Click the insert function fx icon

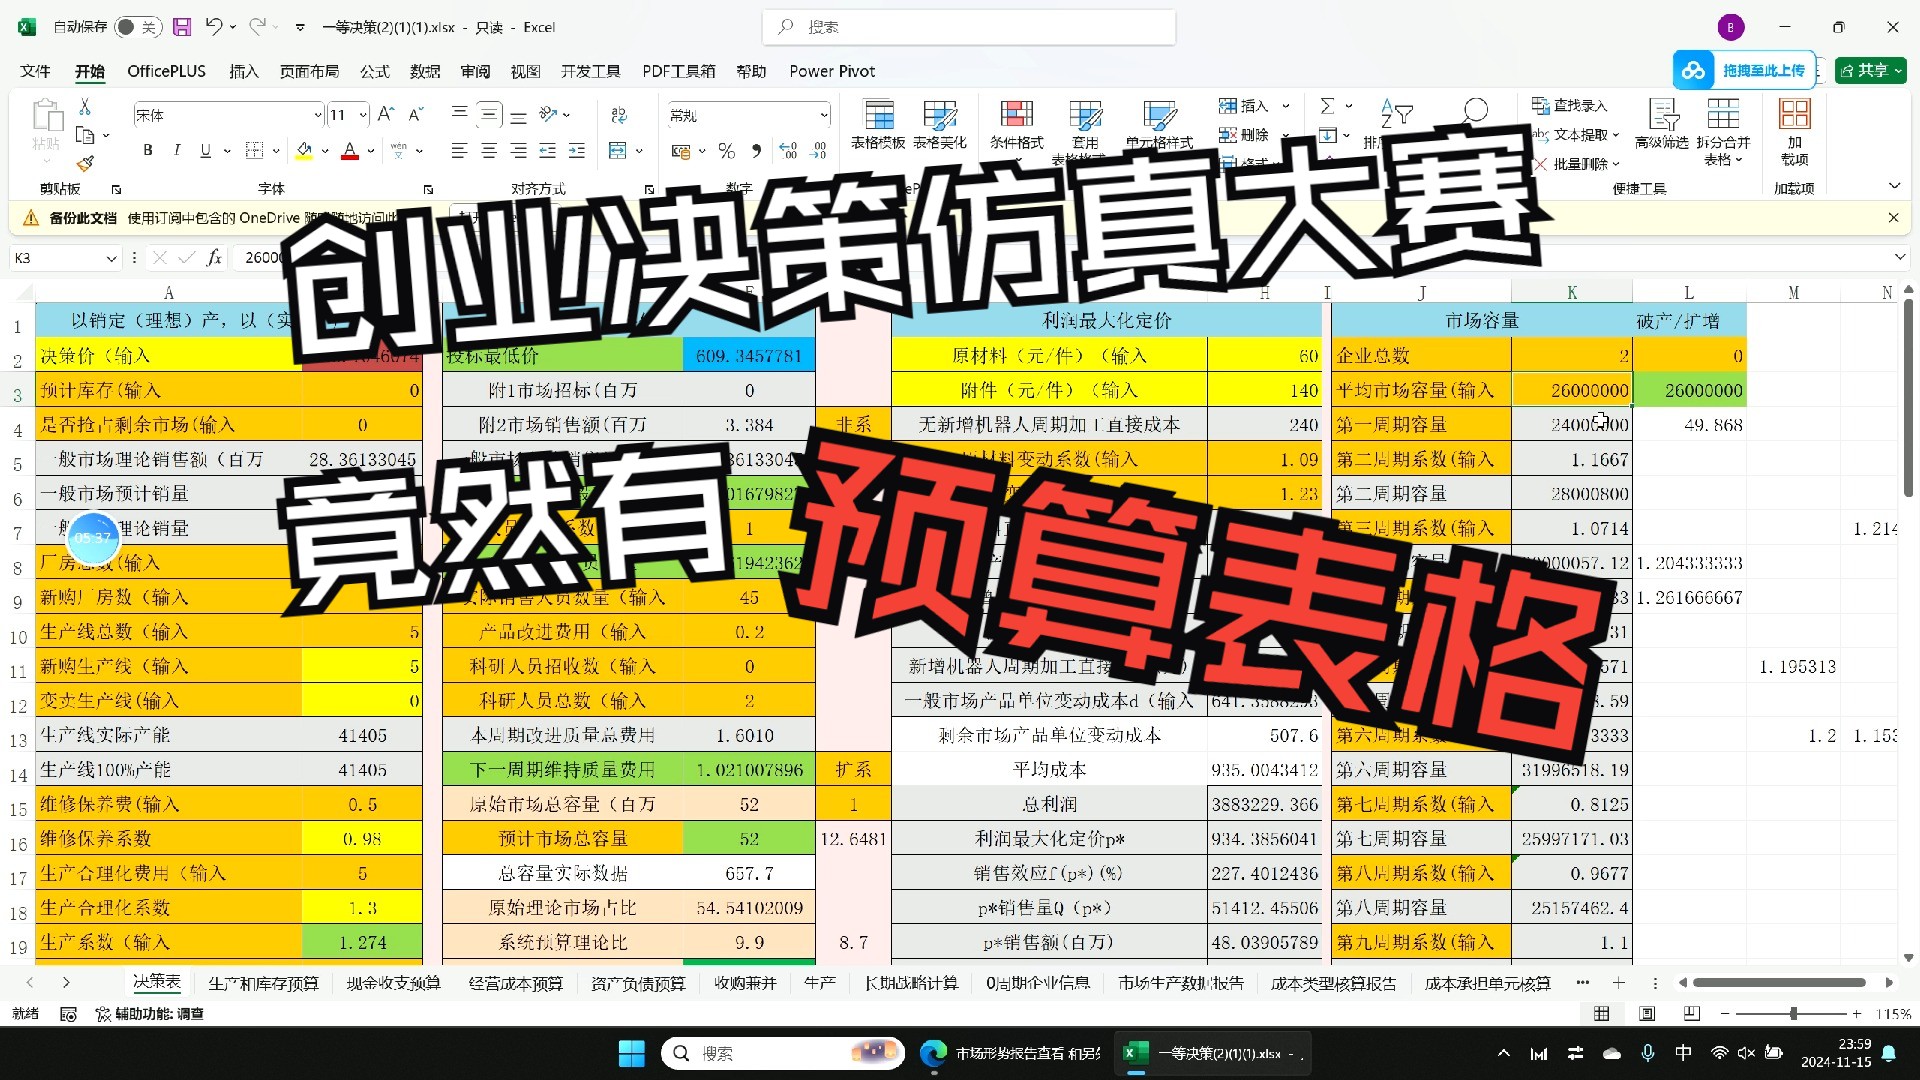click(x=214, y=258)
